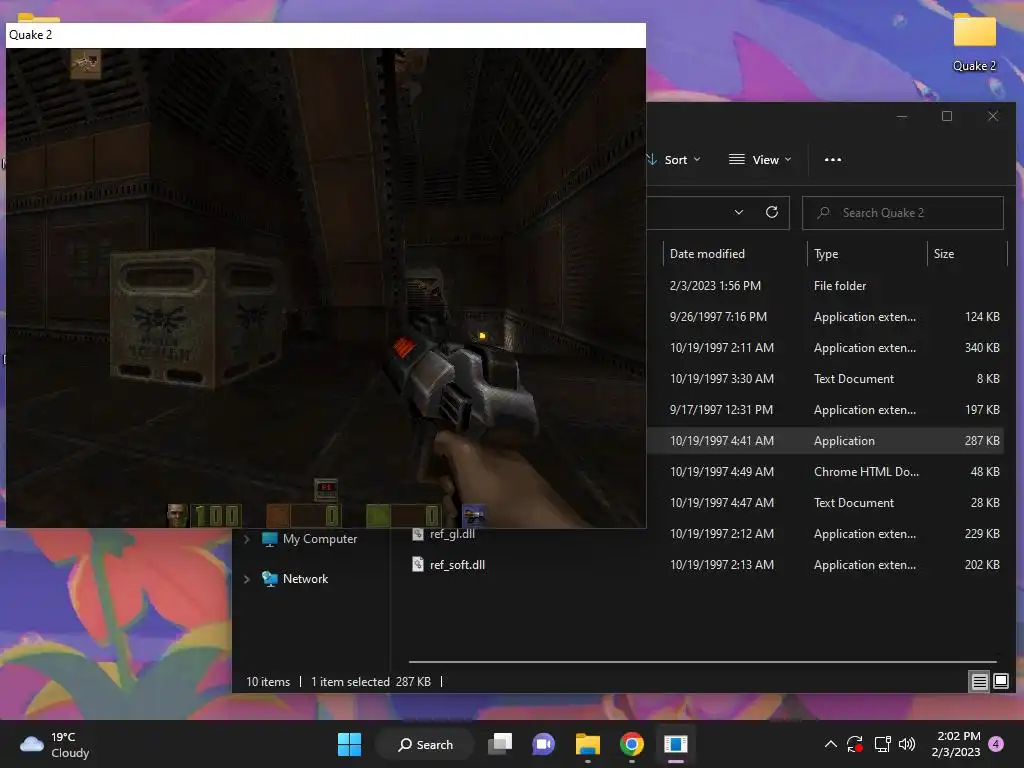Image resolution: width=1024 pixels, height=768 pixels.
Task: Click the Quake 2 app taskbar icon
Action: point(675,744)
